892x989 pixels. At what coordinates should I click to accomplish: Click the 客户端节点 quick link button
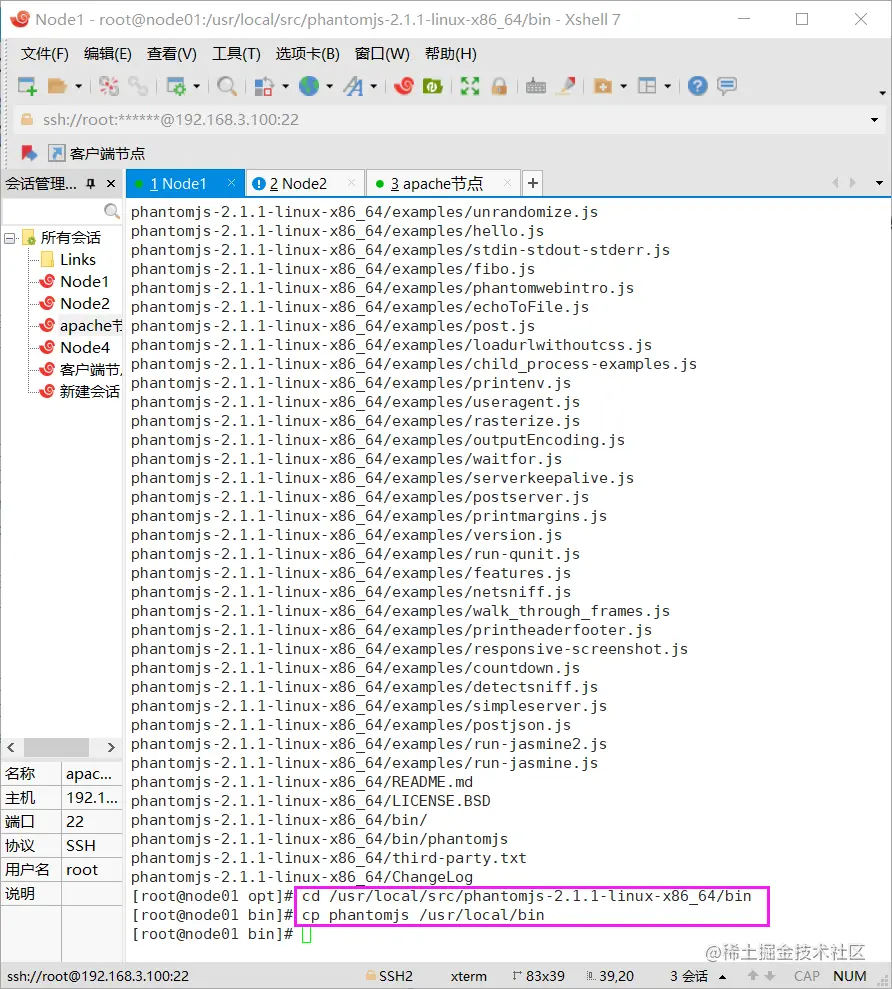97,153
